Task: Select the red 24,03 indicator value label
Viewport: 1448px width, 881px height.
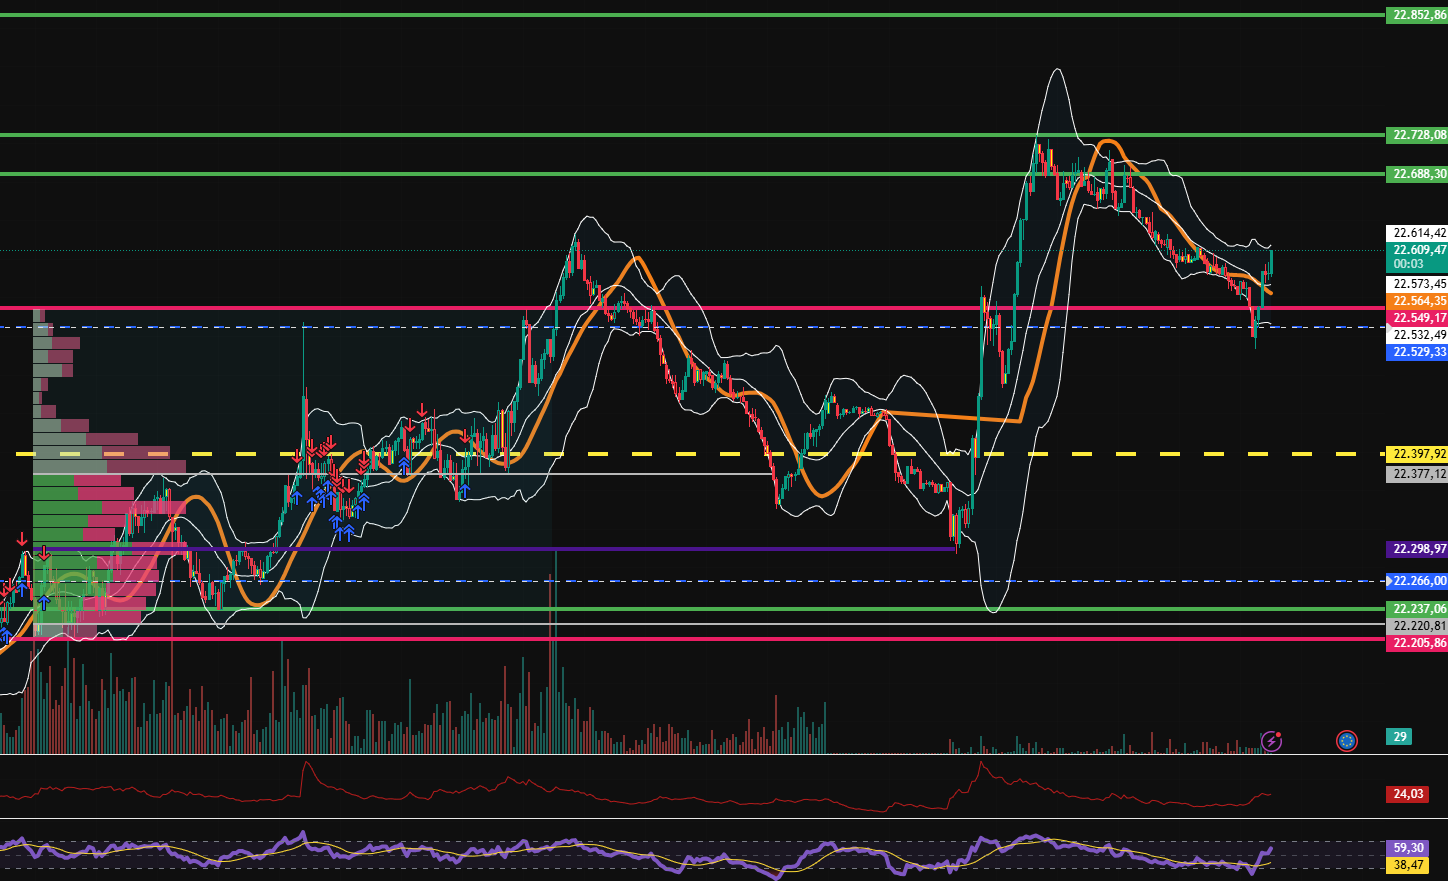Action: pyautogui.click(x=1407, y=794)
